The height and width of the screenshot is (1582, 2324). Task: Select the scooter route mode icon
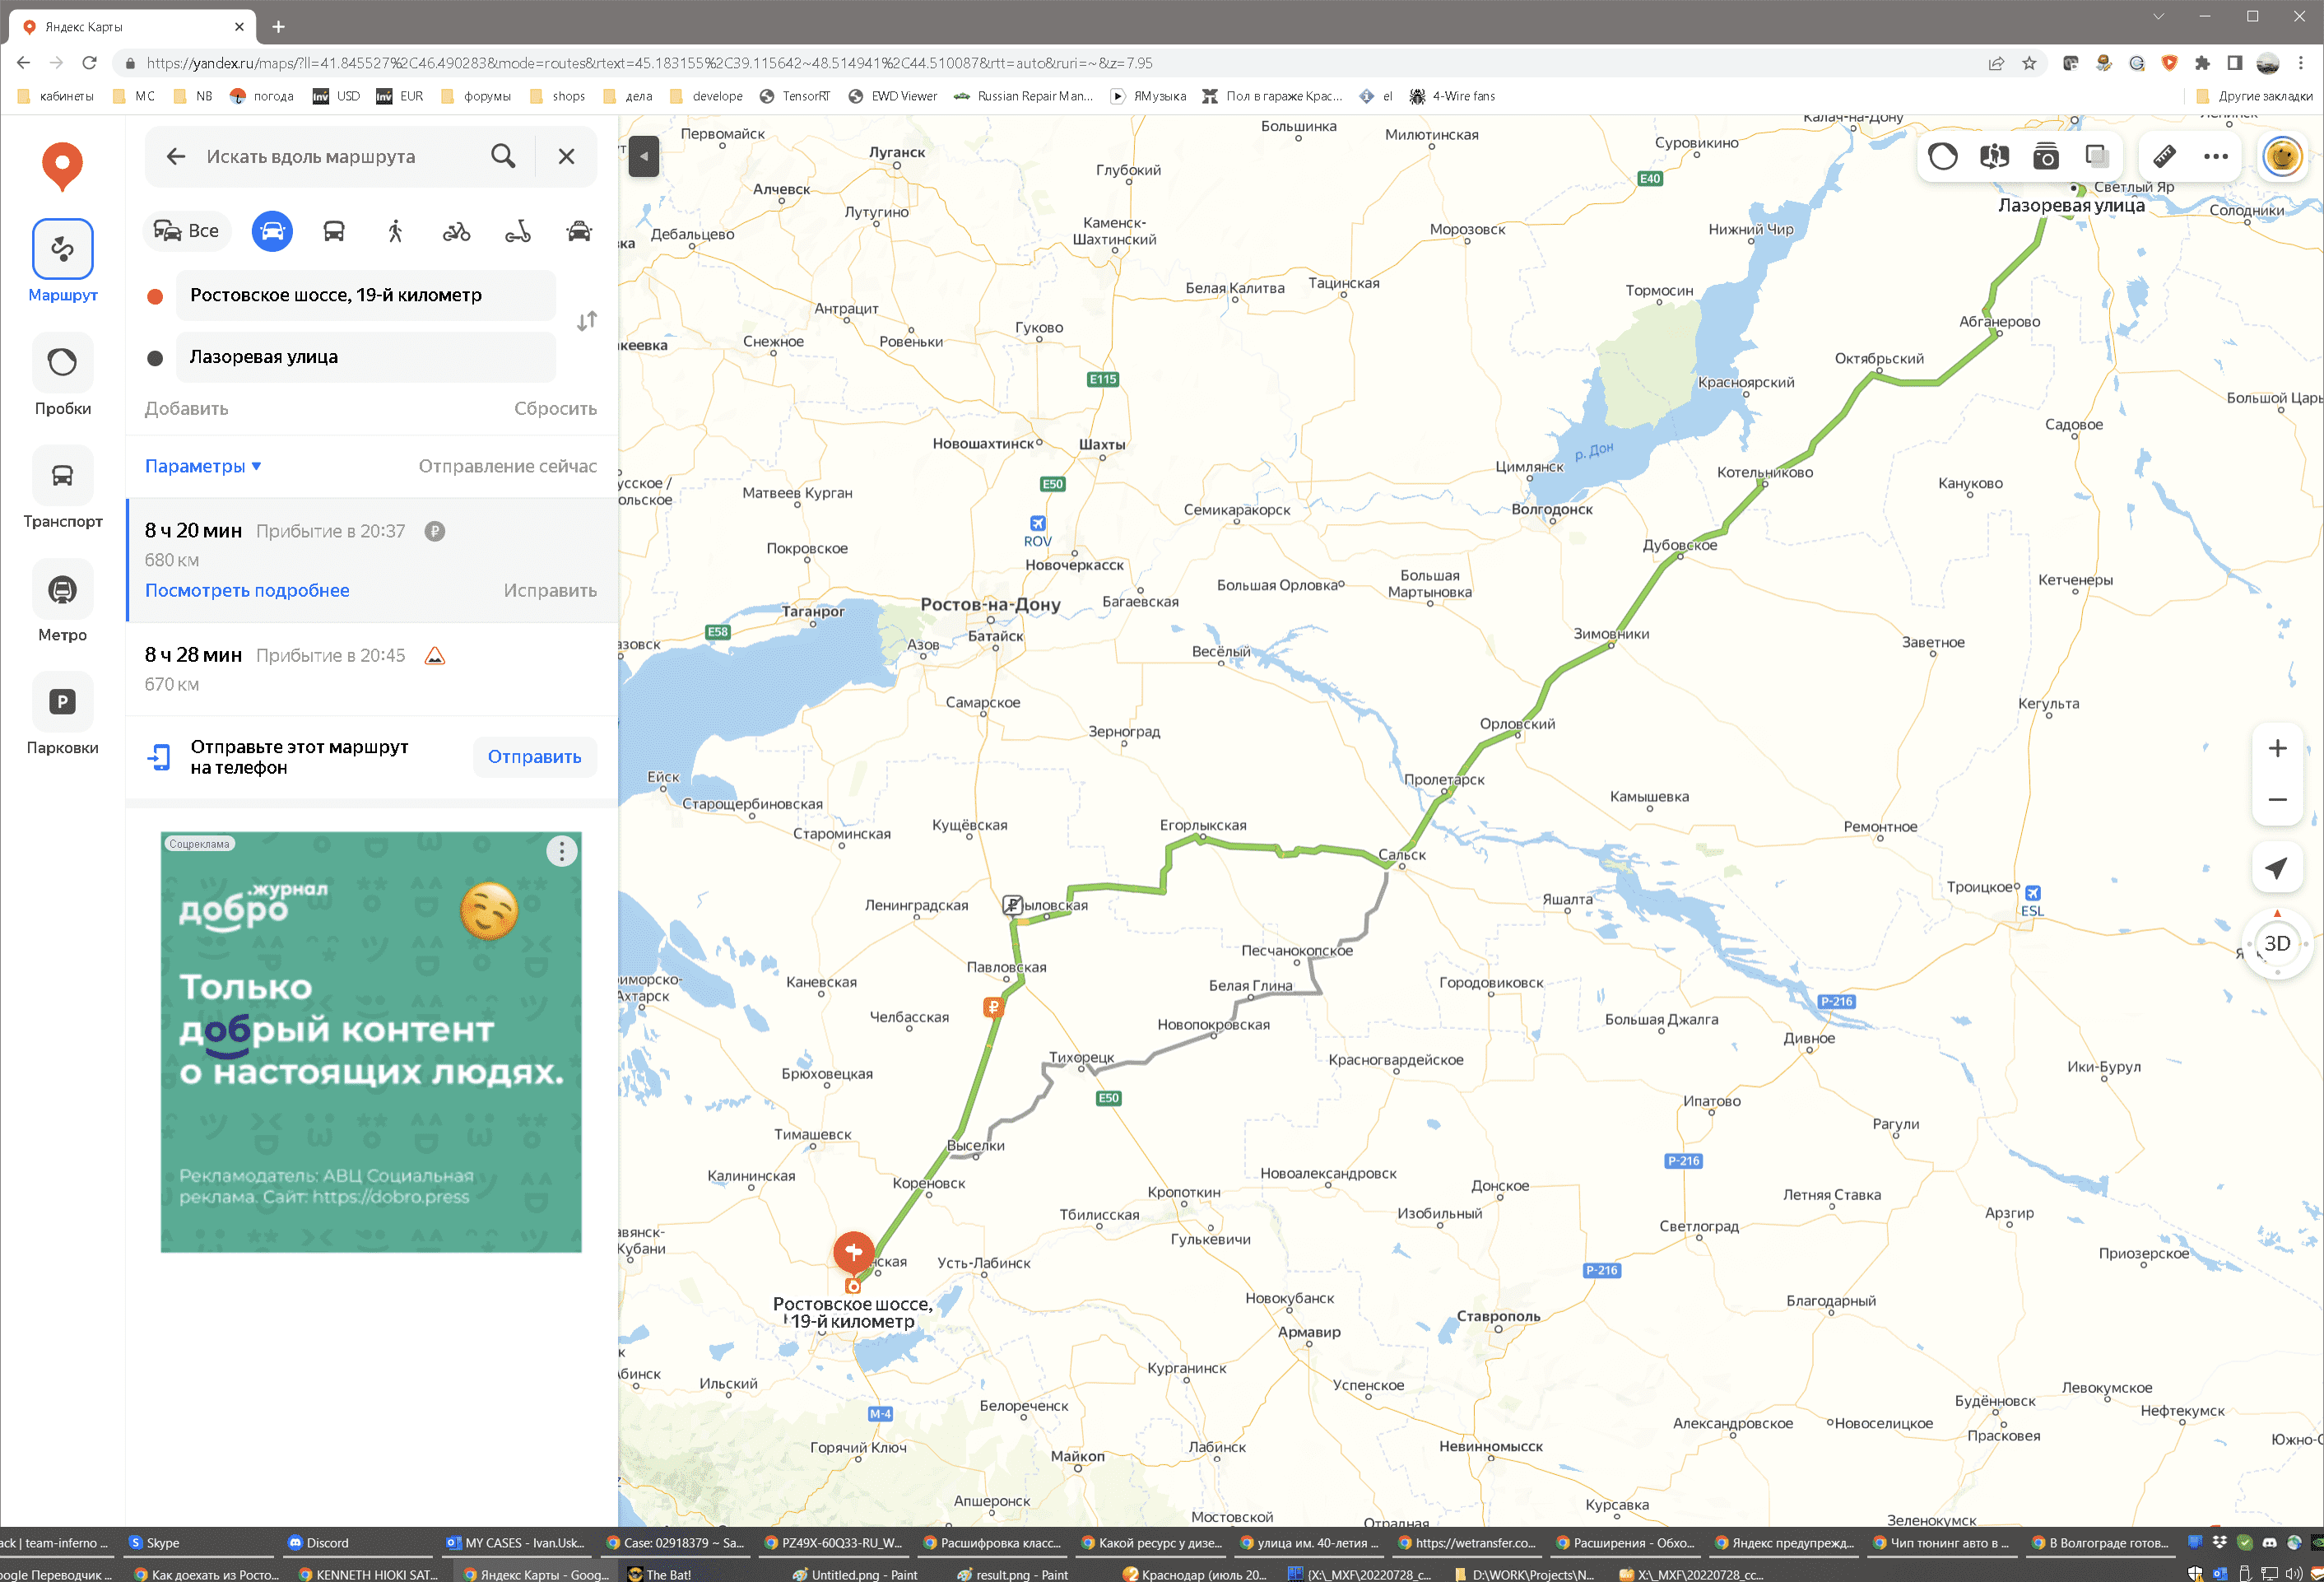point(517,232)
